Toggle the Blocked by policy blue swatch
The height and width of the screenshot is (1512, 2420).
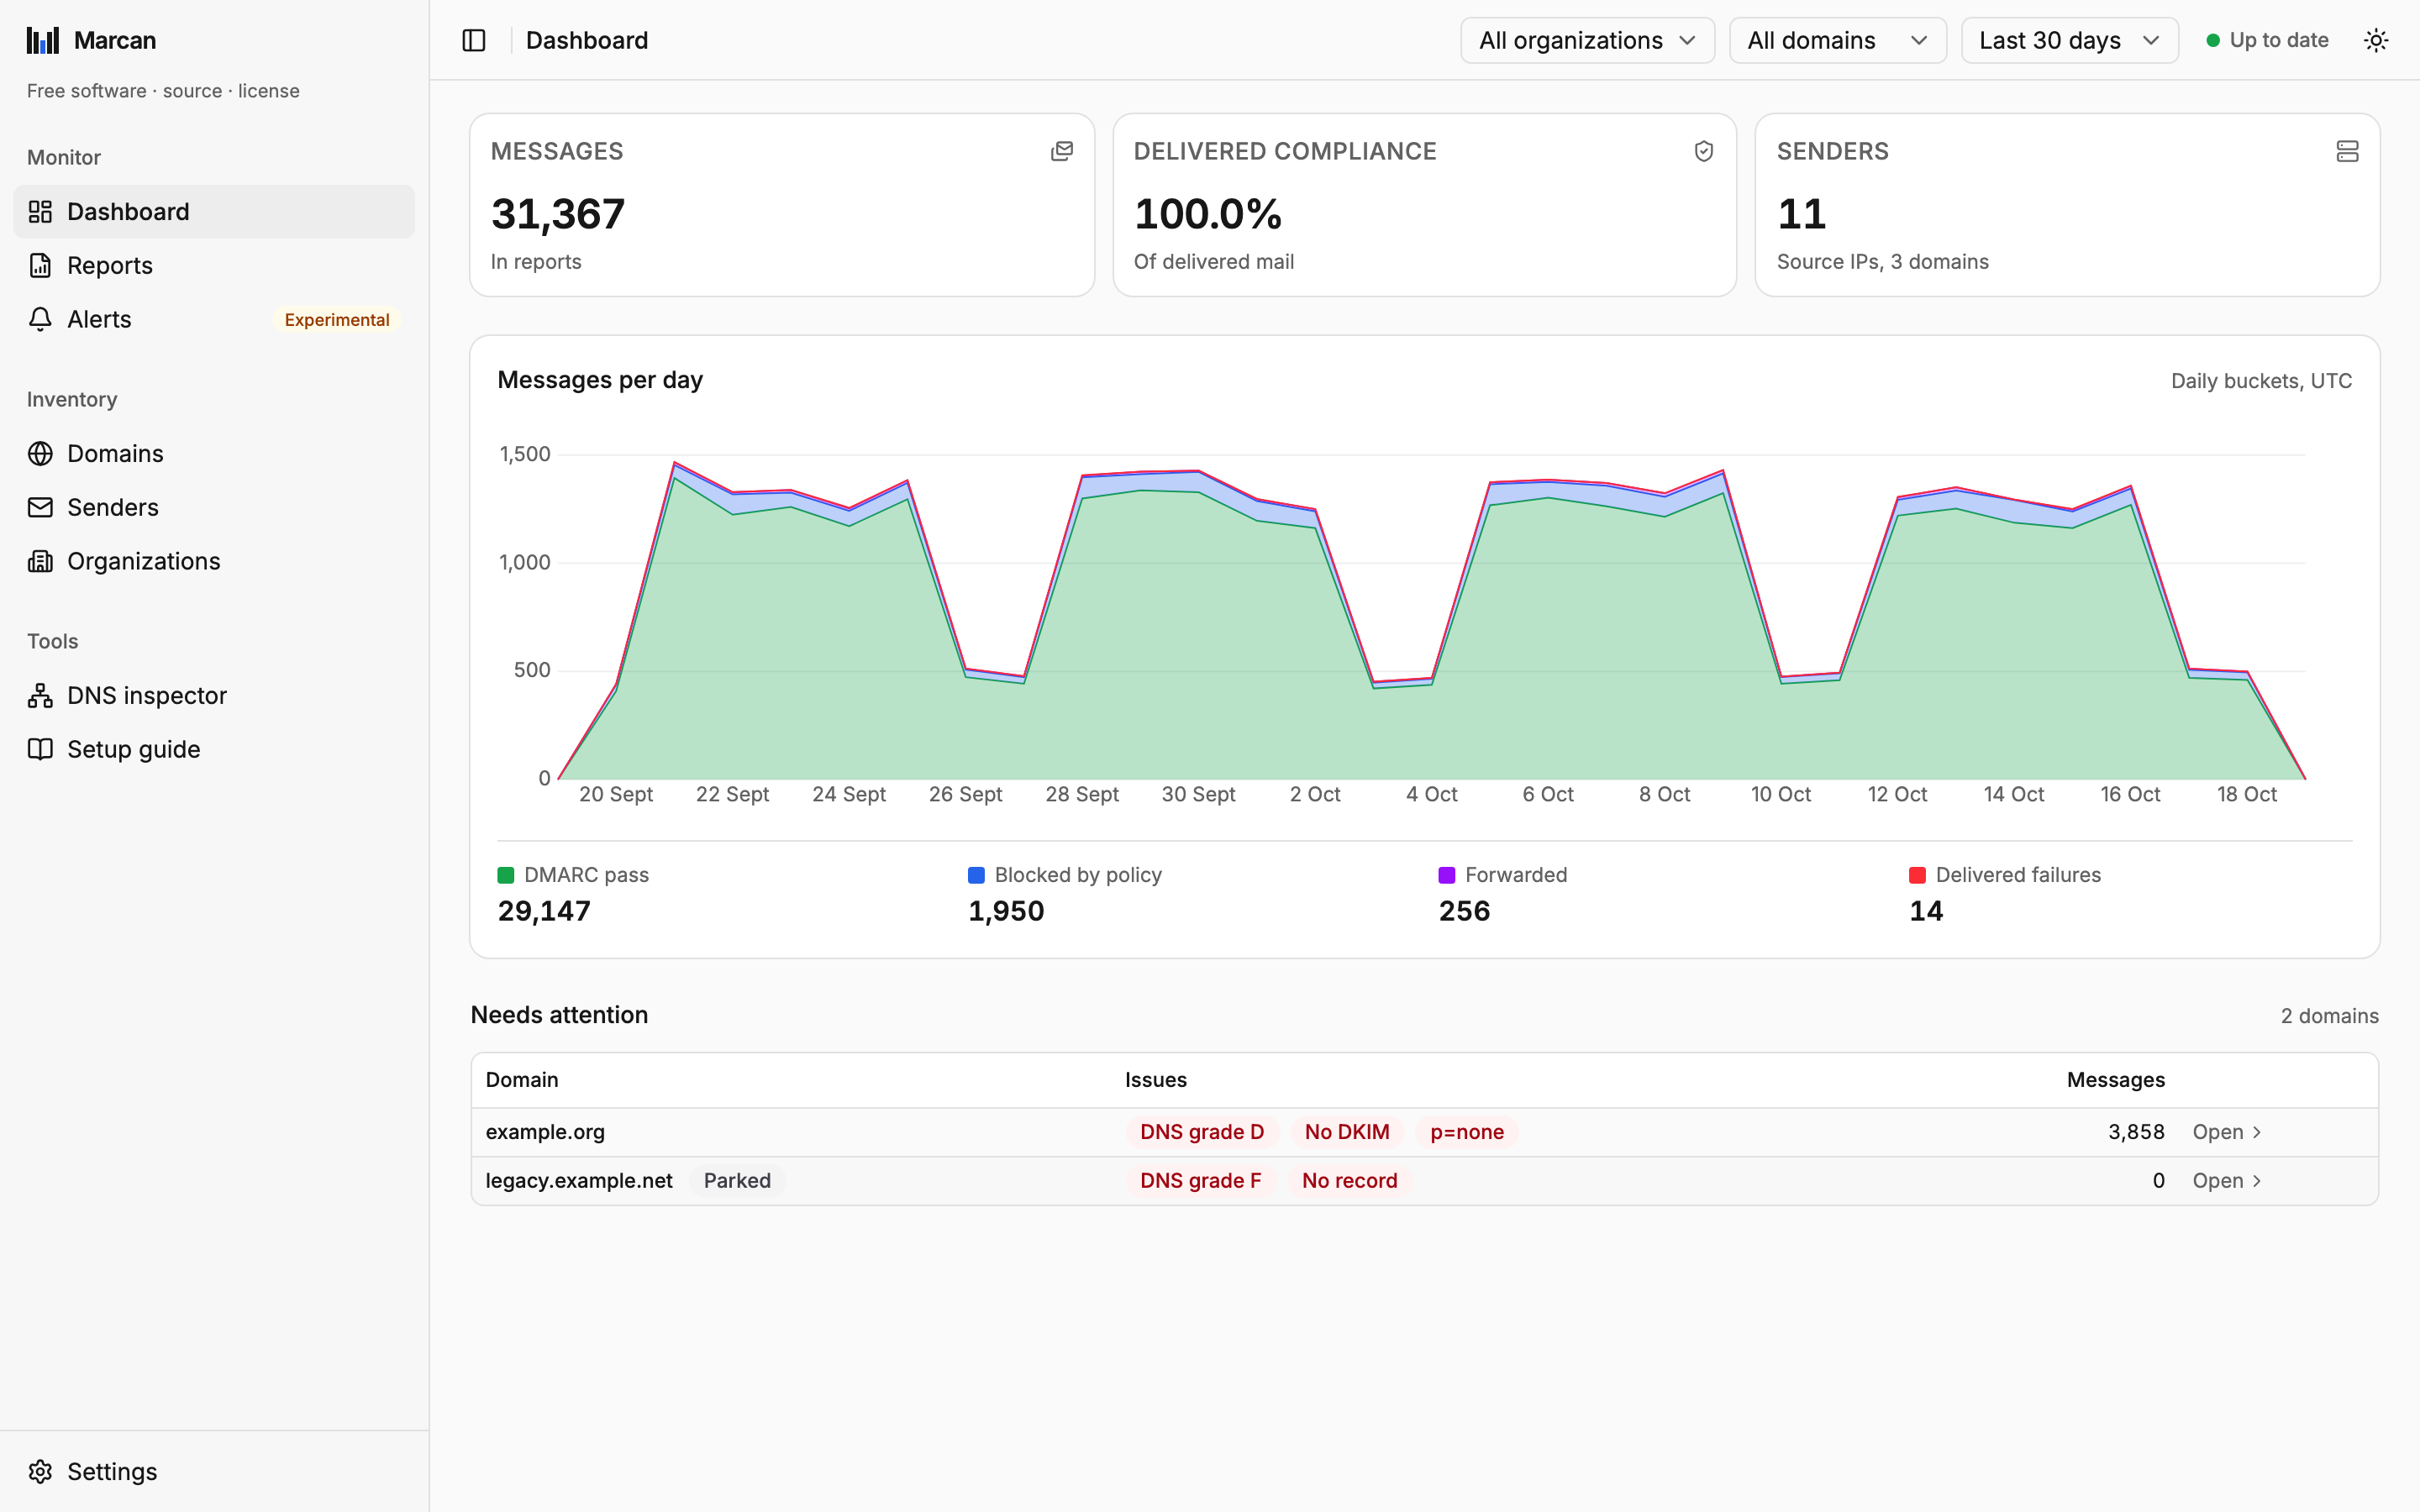click(976, 875)
